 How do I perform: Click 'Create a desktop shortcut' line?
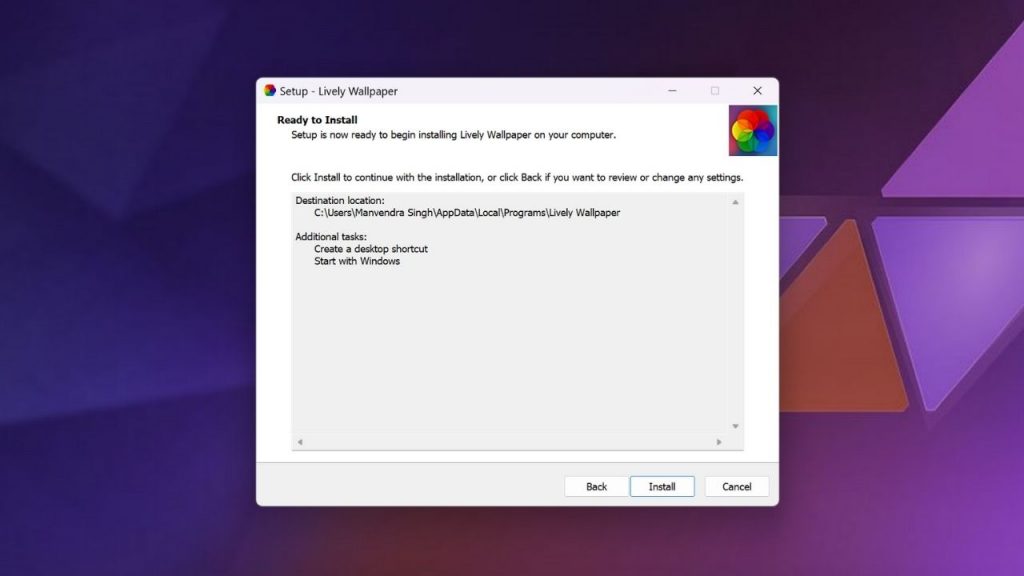(x=370, y=249)
